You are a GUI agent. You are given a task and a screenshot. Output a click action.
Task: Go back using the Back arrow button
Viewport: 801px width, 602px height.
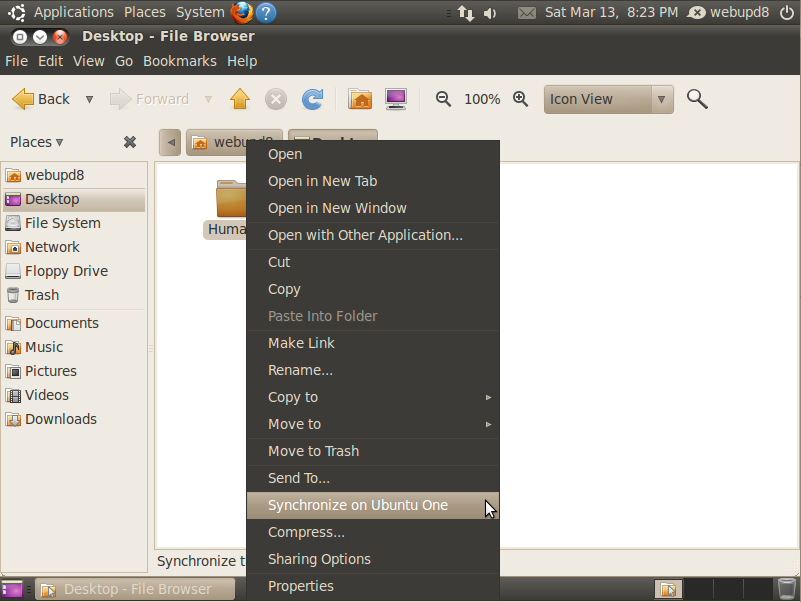coord(41,99)
